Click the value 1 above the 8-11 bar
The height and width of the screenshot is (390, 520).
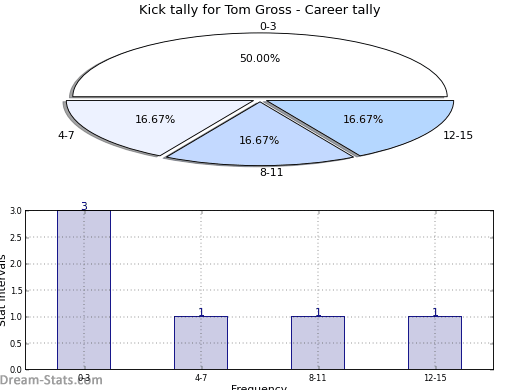click(x=318, y=312)
